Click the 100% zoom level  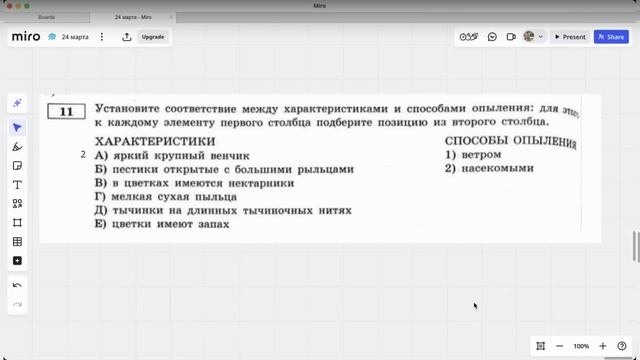581,346
